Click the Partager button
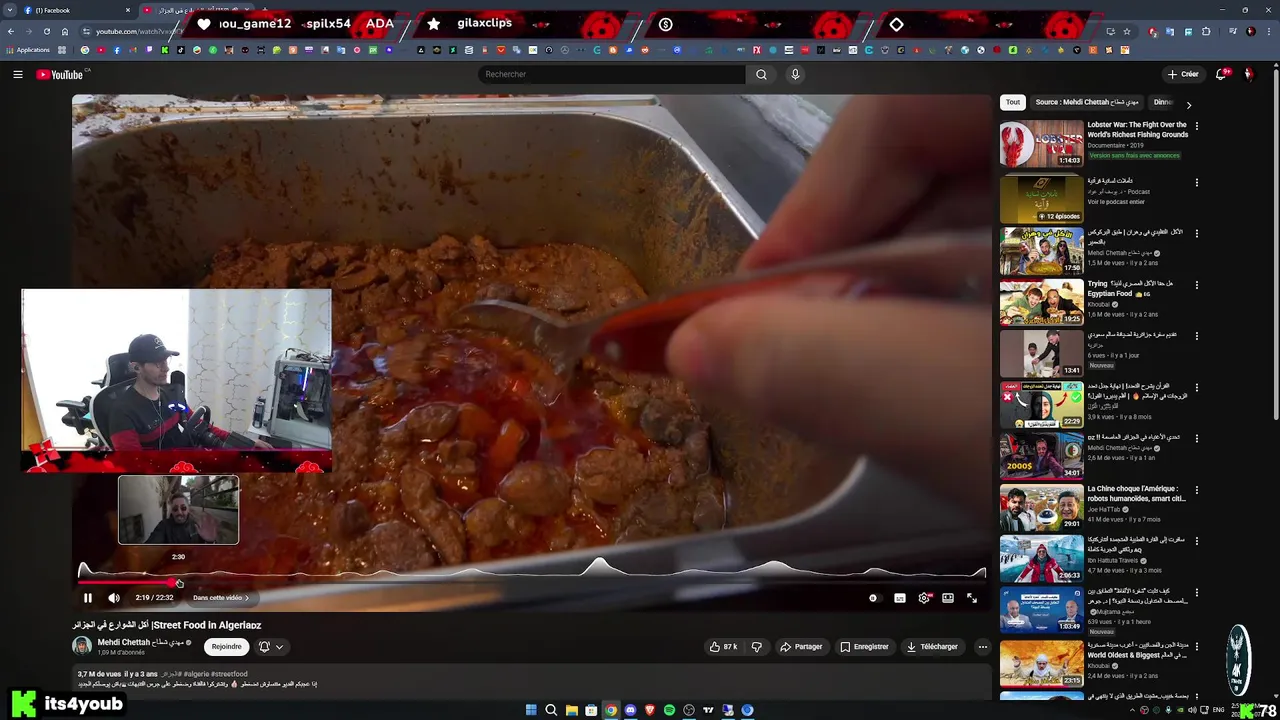 (801, 647)
